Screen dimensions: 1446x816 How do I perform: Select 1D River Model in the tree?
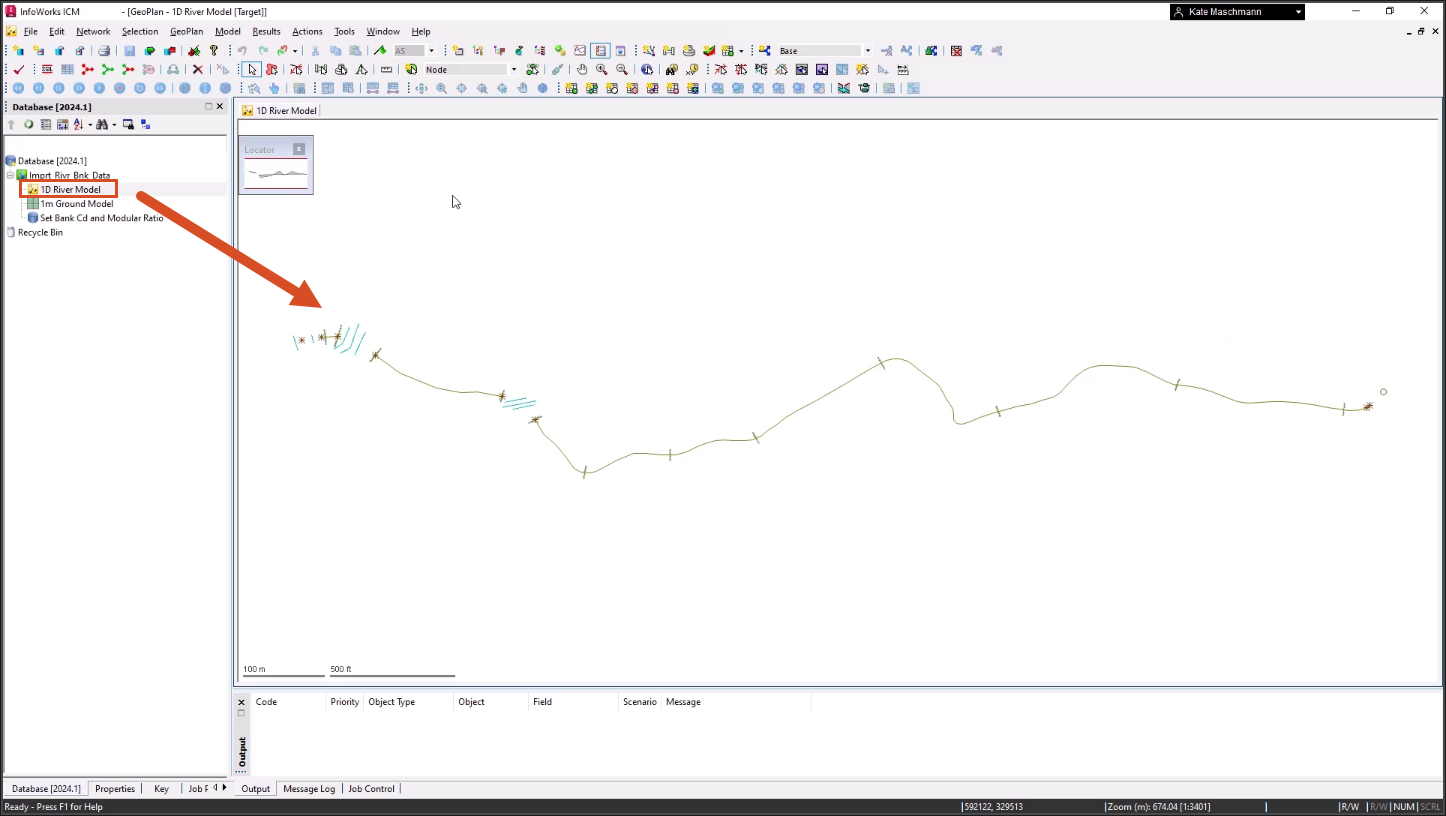tap(70, 189)
